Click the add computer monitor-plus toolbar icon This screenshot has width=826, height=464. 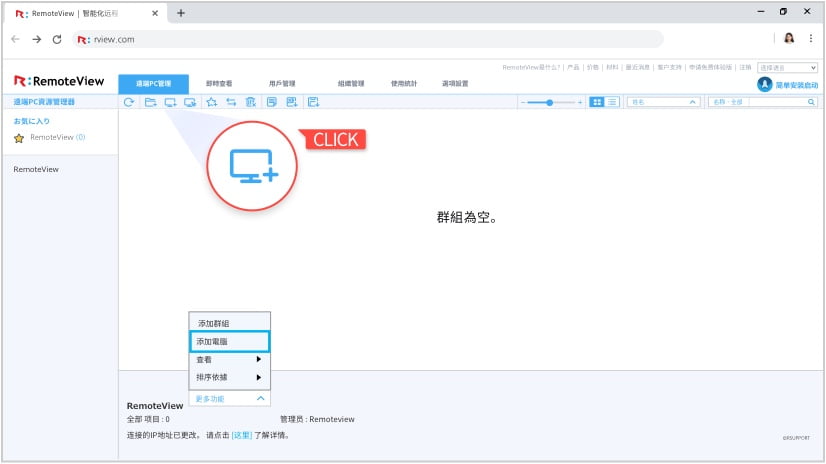[170, 102]
